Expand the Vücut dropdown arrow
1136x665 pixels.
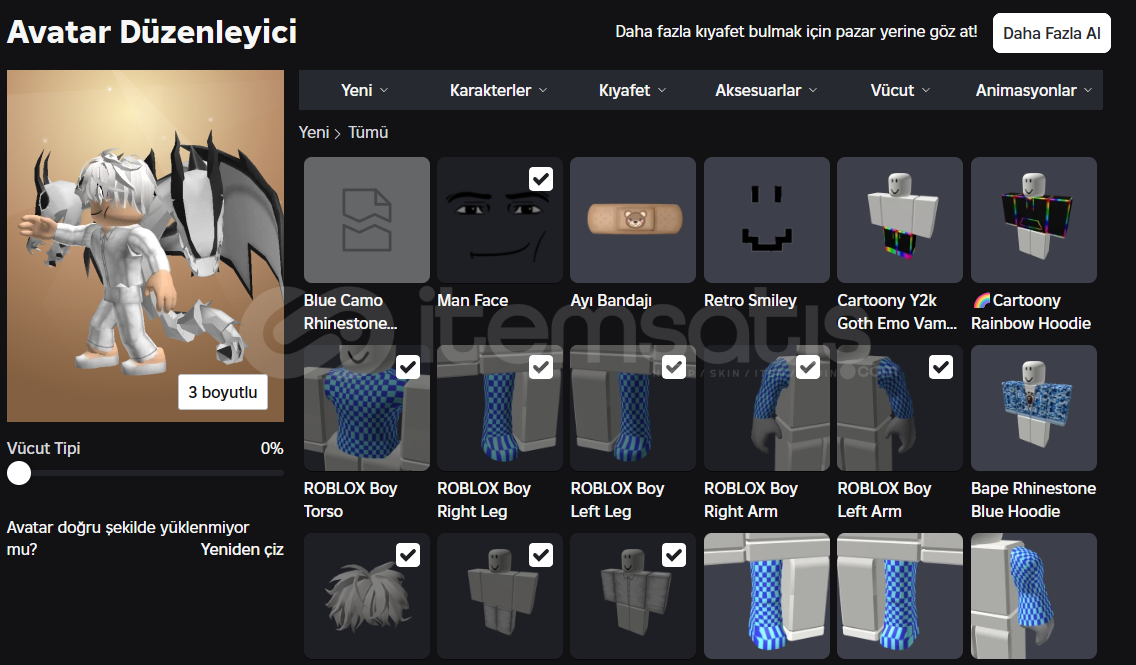click(926, 91)
